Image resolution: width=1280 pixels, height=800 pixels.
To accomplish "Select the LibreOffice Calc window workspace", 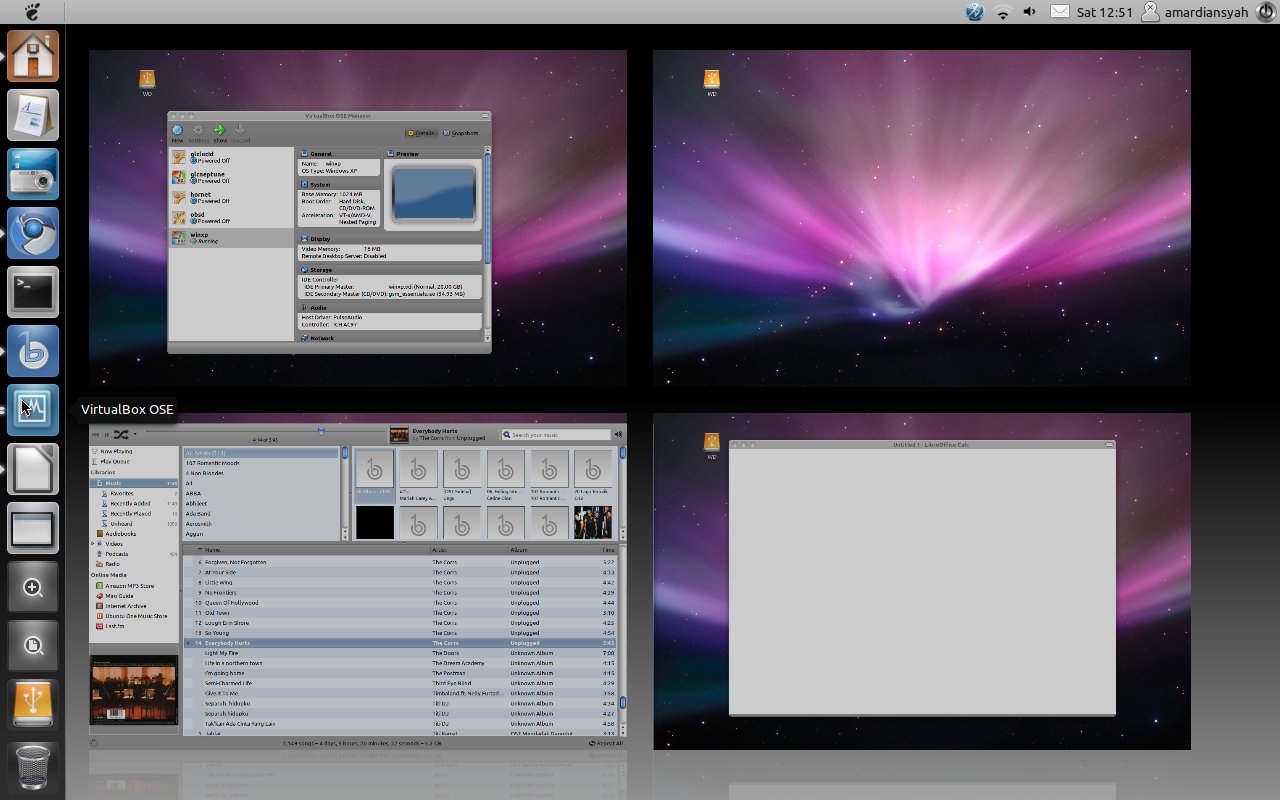I will pos(922,581).
